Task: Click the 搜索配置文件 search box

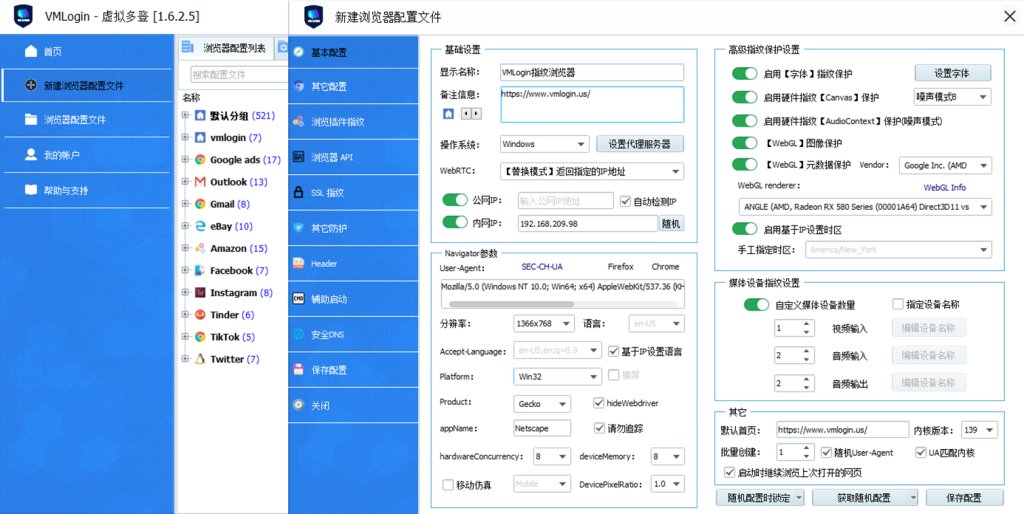Action: (239, 74)
